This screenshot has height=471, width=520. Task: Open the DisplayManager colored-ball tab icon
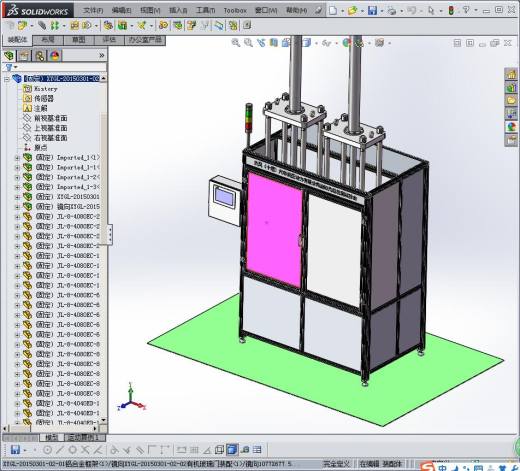coord(55,55)
